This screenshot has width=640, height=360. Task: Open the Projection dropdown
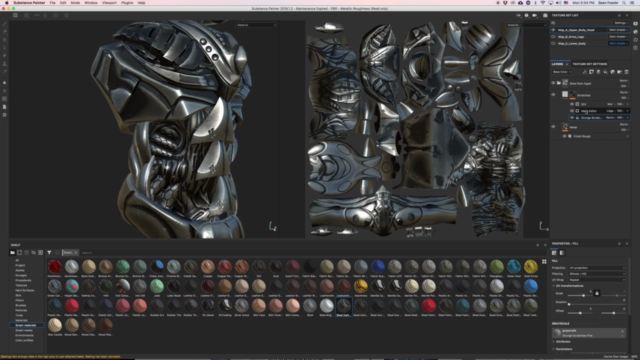click(x=597, y=268)
